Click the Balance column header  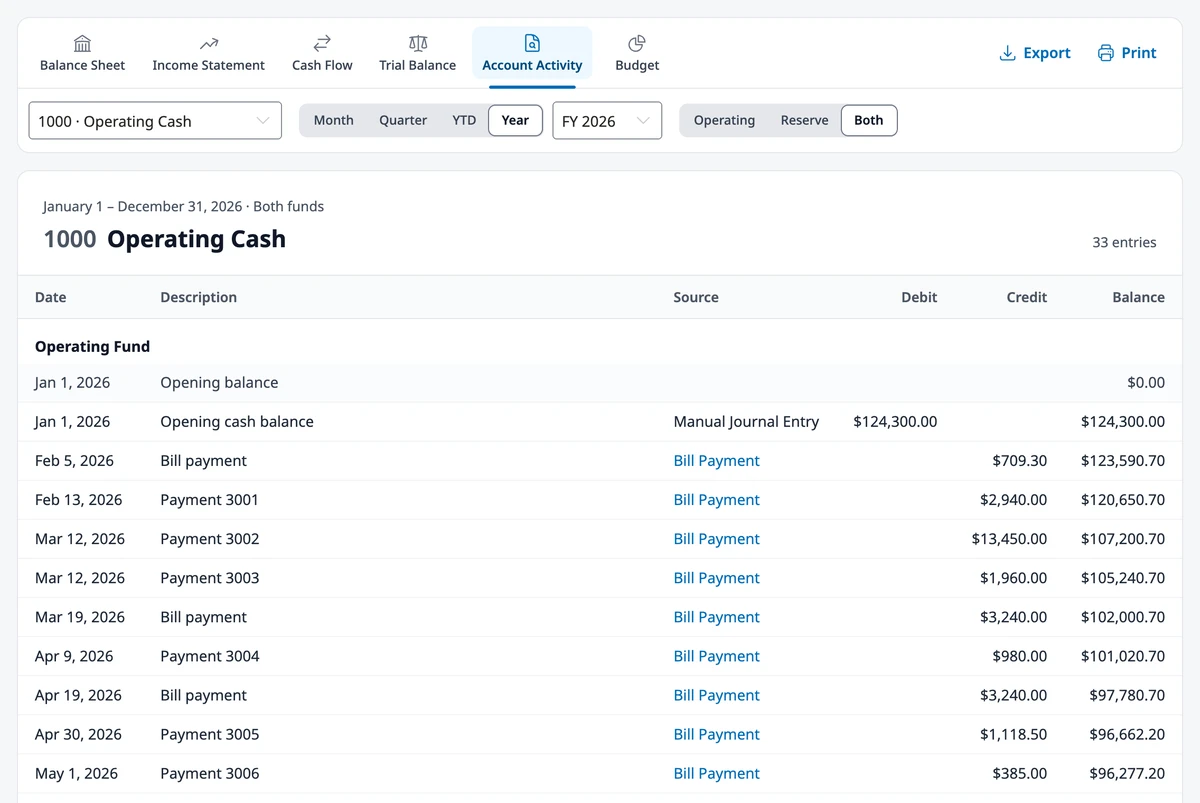click(x=1138, y=297)
